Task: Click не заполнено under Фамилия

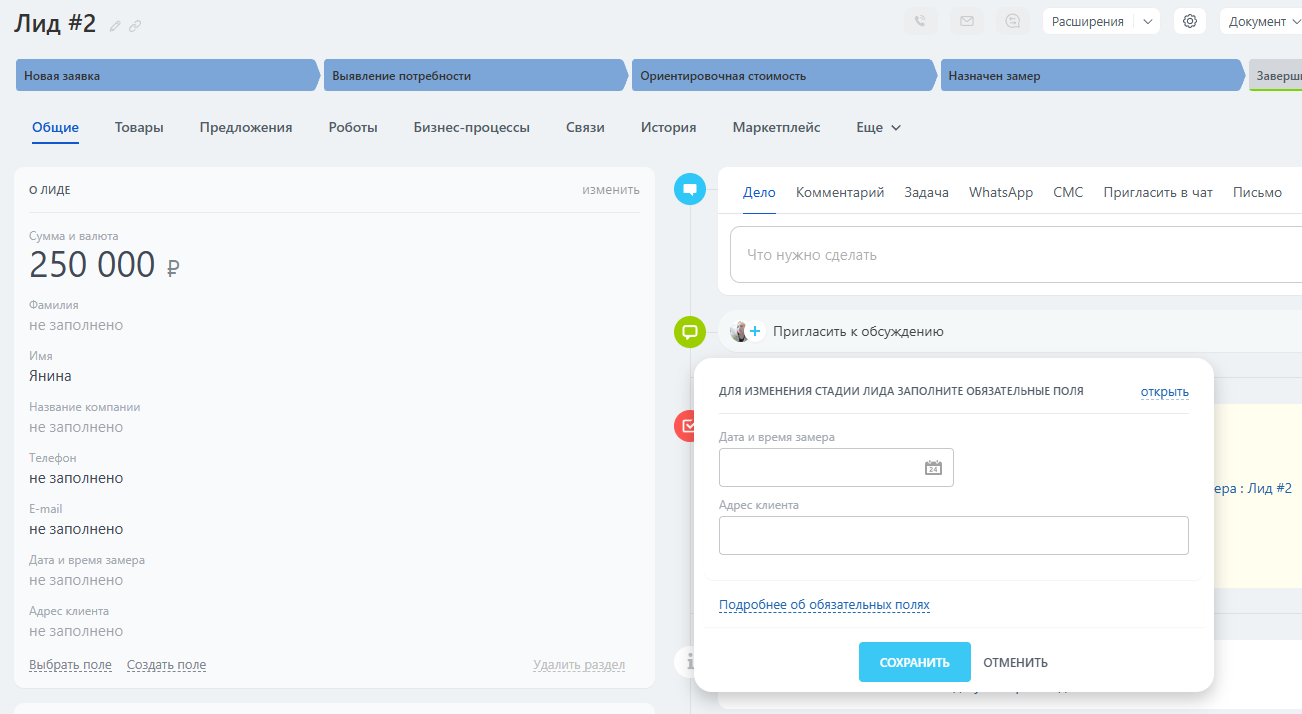Action: [x=76, y=325]
